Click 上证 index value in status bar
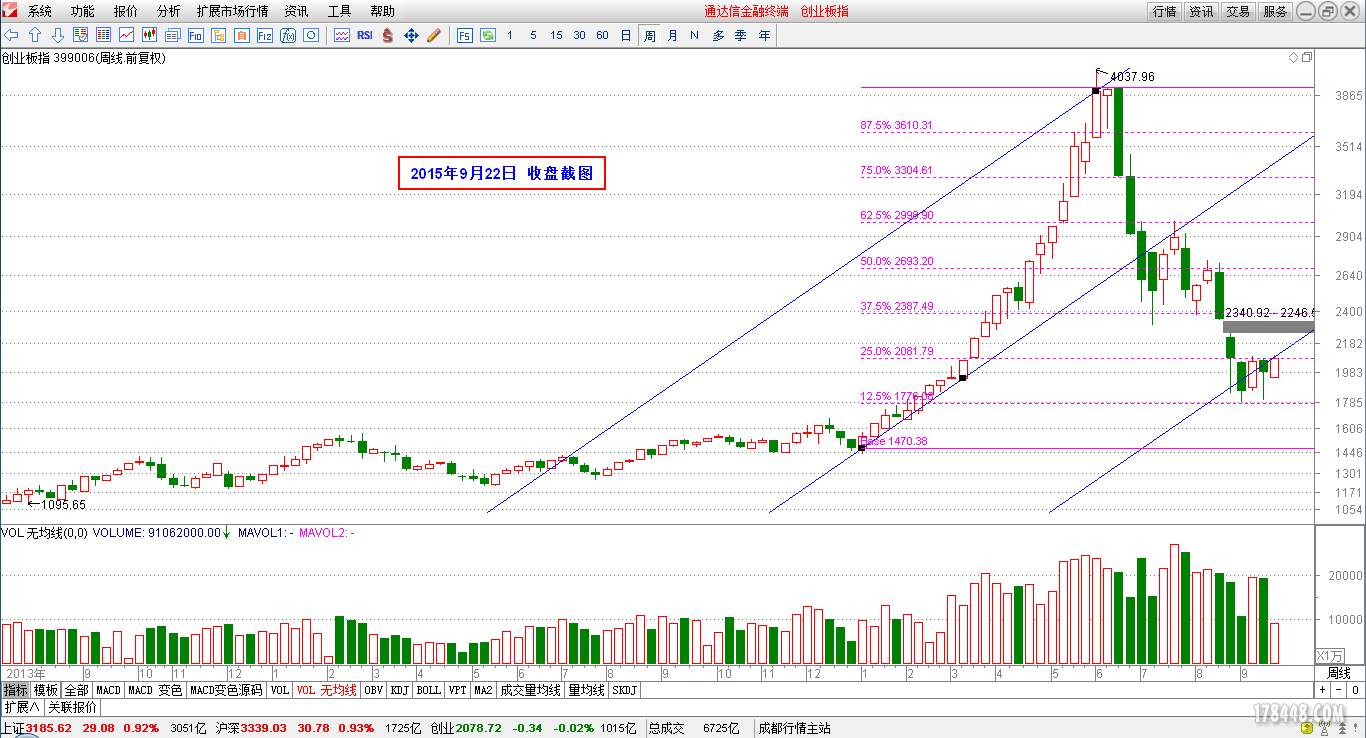1366x738 pixels. click(48, 728)
